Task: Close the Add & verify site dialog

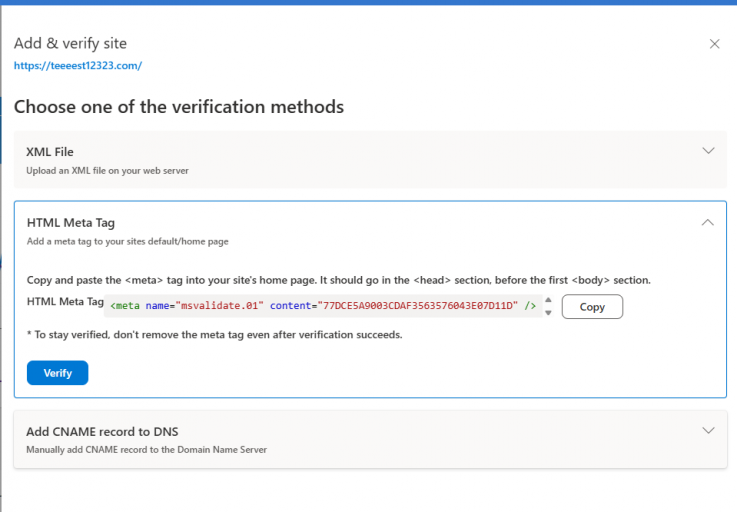Action: (x=714, y=44)
